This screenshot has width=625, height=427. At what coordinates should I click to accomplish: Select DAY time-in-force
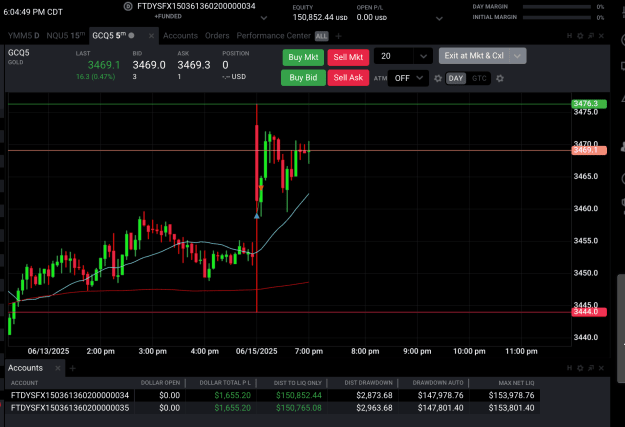[456, 78]
